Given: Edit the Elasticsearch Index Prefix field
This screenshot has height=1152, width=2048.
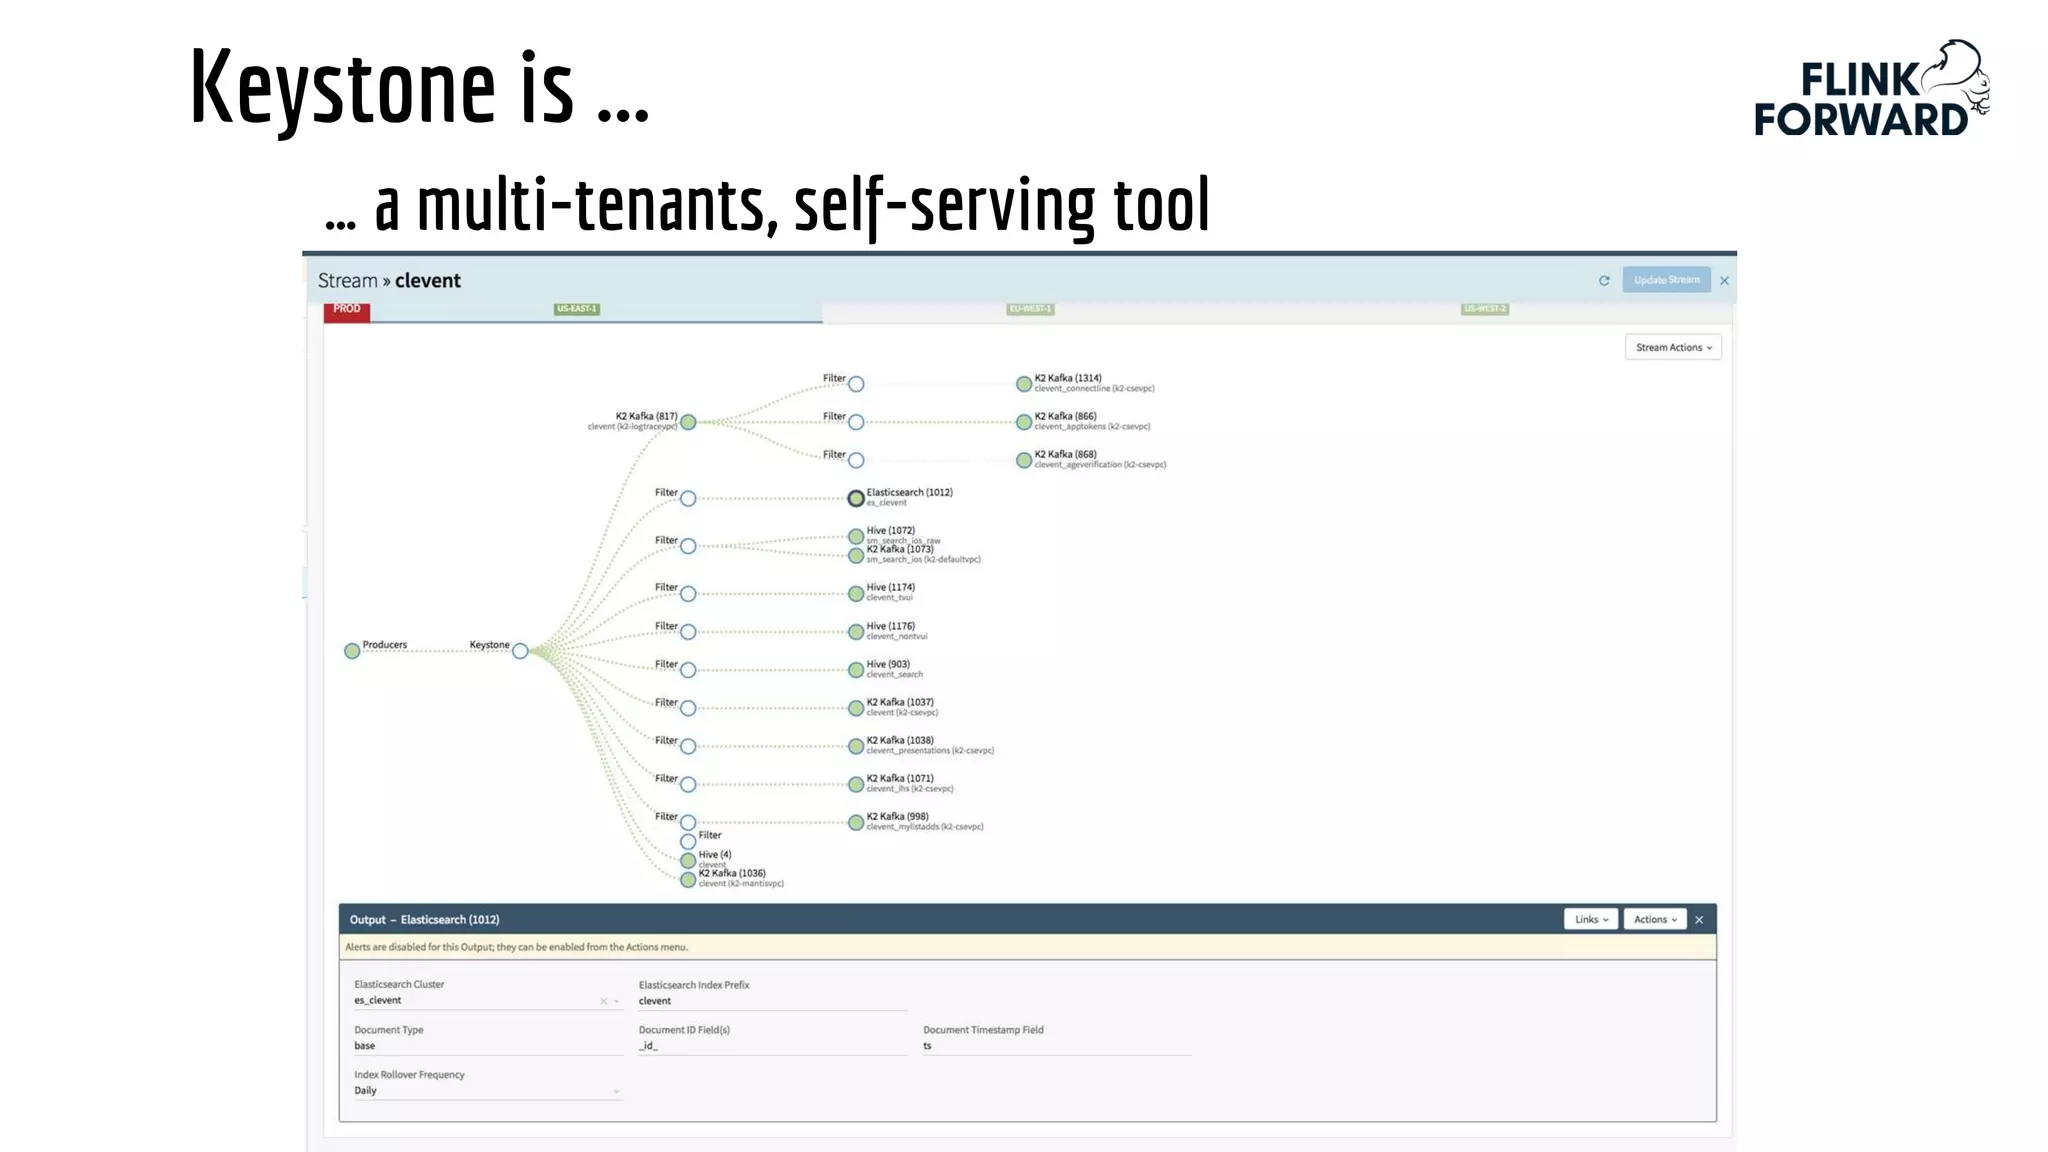Looking at the screenshot, I should tap(773, 1001).
